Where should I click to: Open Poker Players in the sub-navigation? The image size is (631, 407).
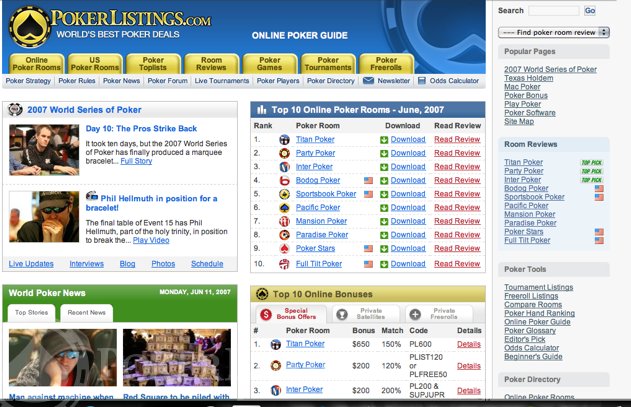click(x=278, y=81)
